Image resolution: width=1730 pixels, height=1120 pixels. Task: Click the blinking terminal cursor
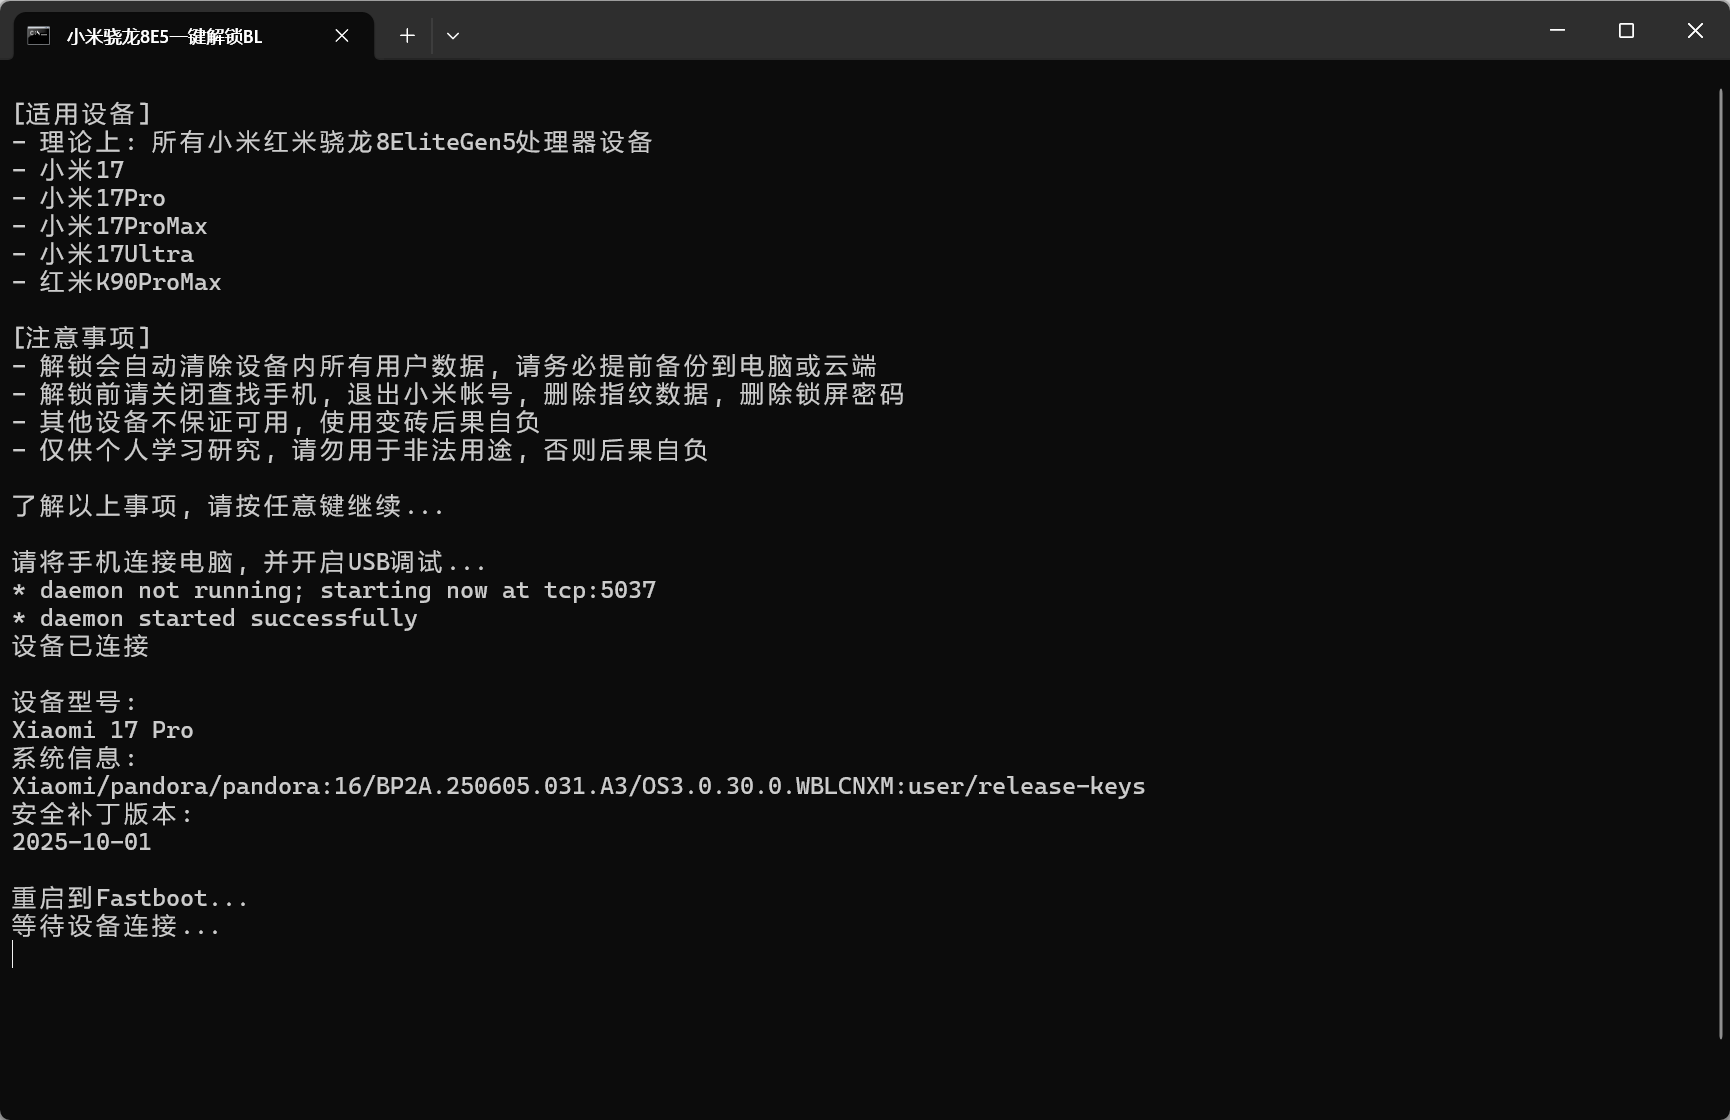tap(12, 955)
